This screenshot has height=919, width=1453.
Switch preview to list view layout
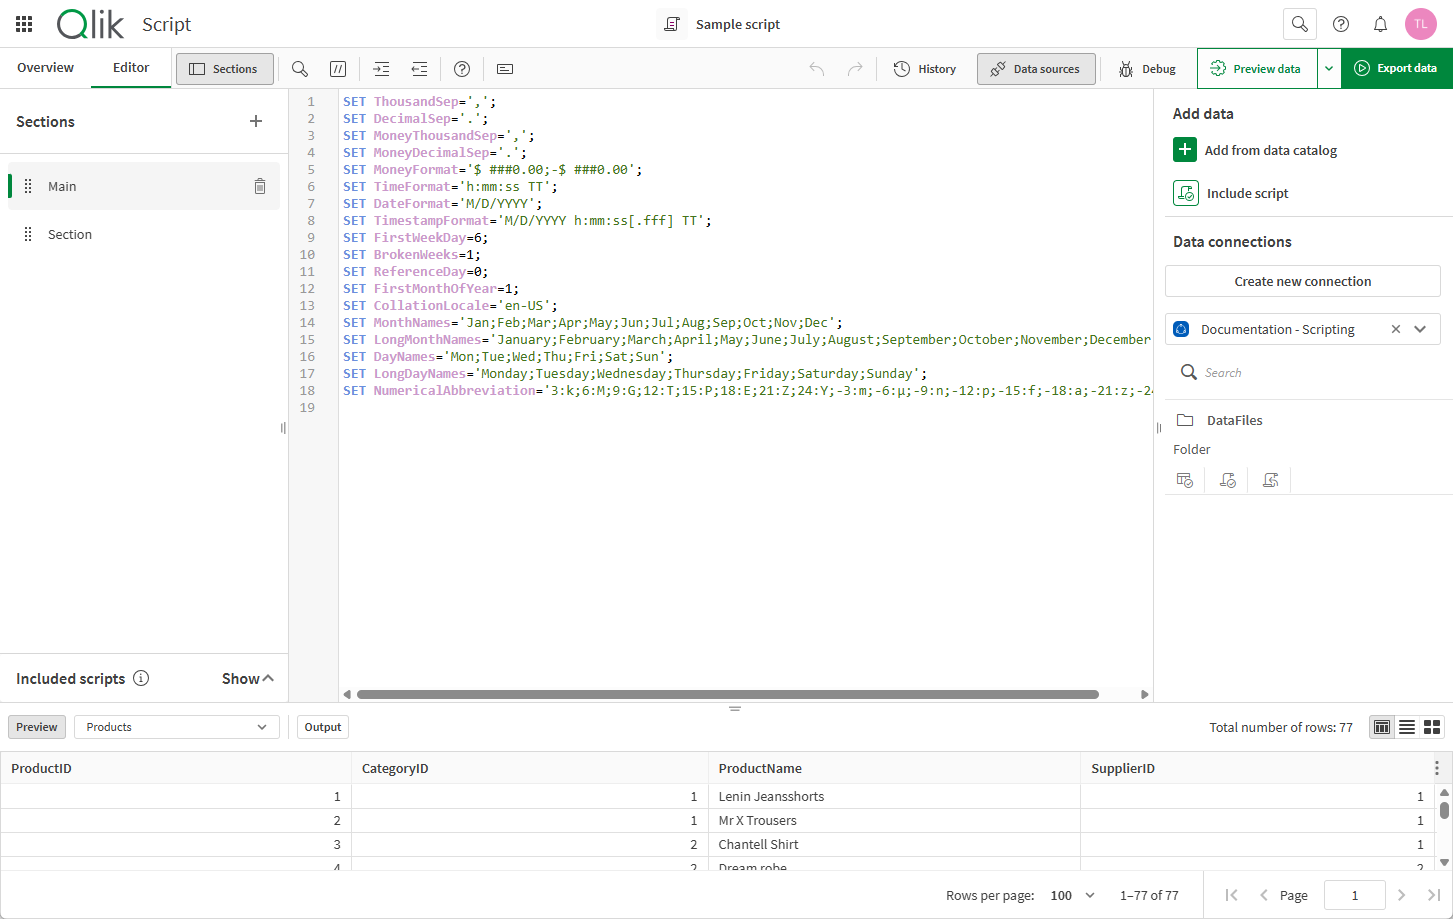[1407, 727]
